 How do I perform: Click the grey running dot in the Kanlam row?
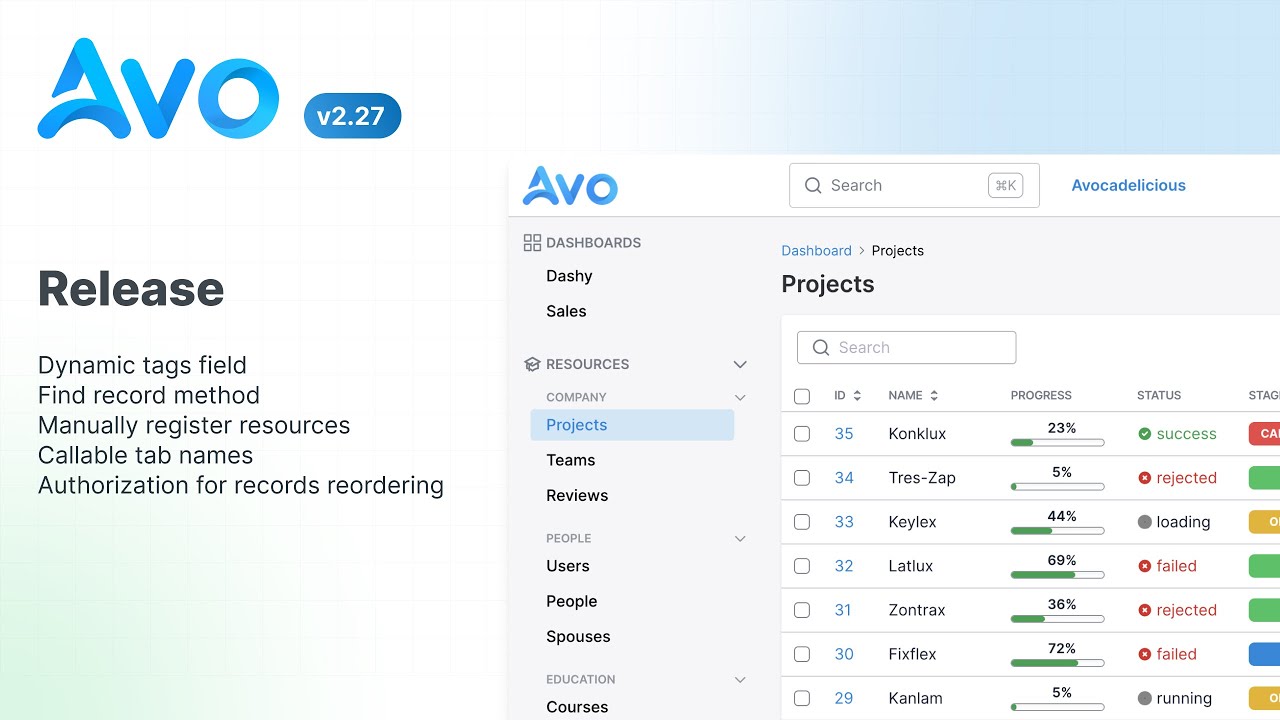click(x=1145, y=698)
